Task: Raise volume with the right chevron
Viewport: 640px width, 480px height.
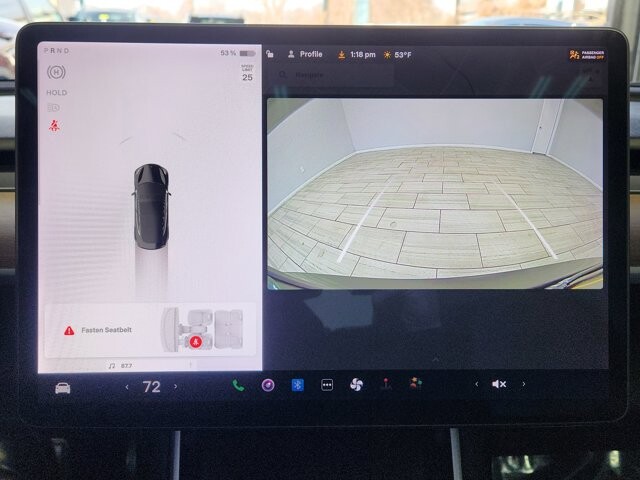Action: 524,384
